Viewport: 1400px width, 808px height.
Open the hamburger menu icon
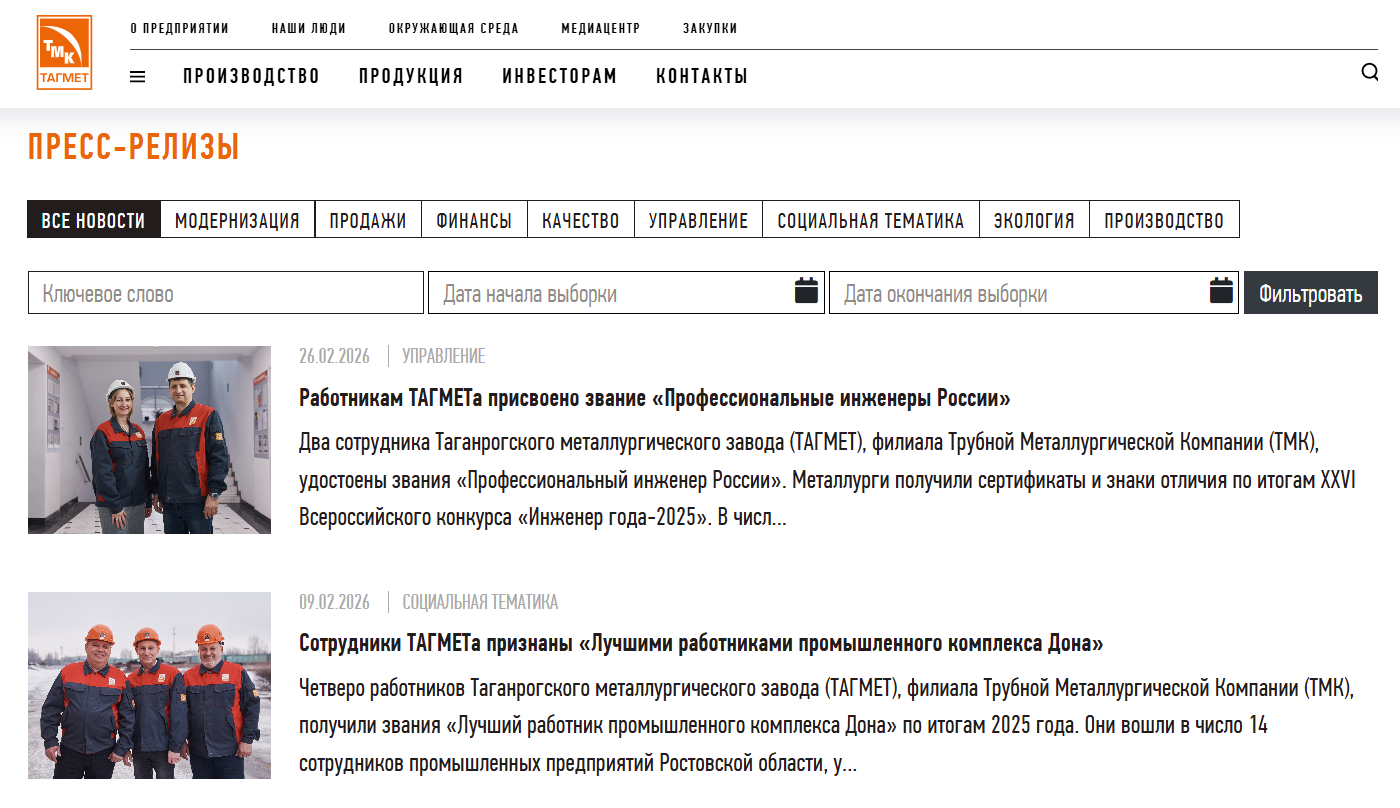[138, 77]
